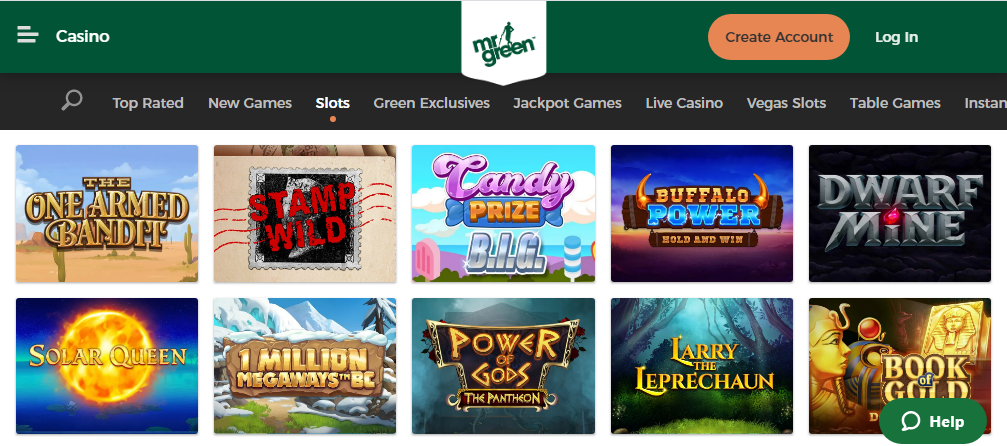The height and width of the screenshot is (446, 1007).
Task: Launch the Dwarf Mine slot
Action: point(900,213)
